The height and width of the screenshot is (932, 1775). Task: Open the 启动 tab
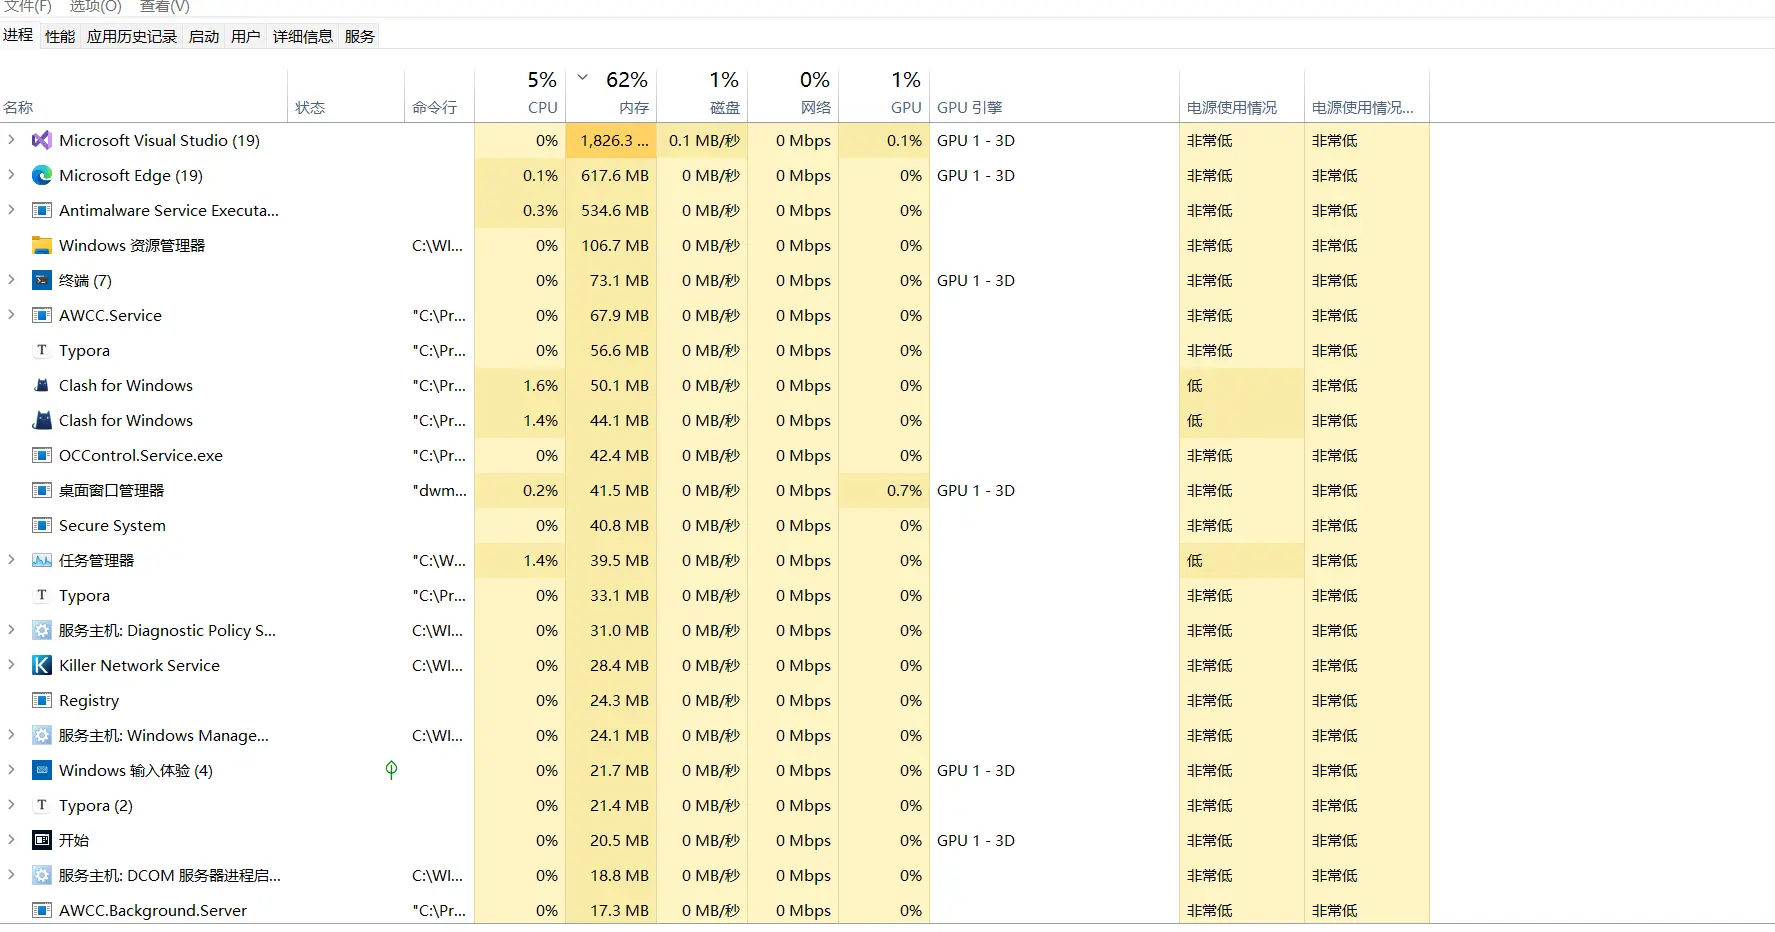click(x=204, y=37)
